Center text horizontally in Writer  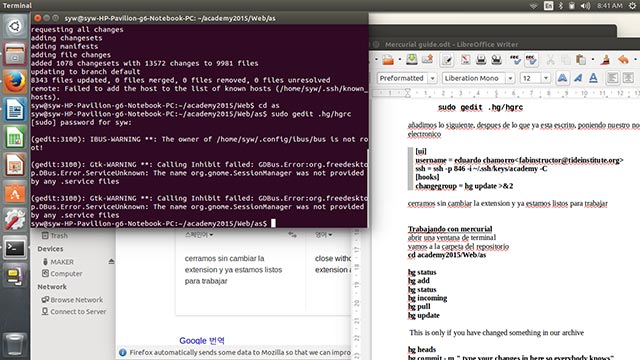click(628, 78)
